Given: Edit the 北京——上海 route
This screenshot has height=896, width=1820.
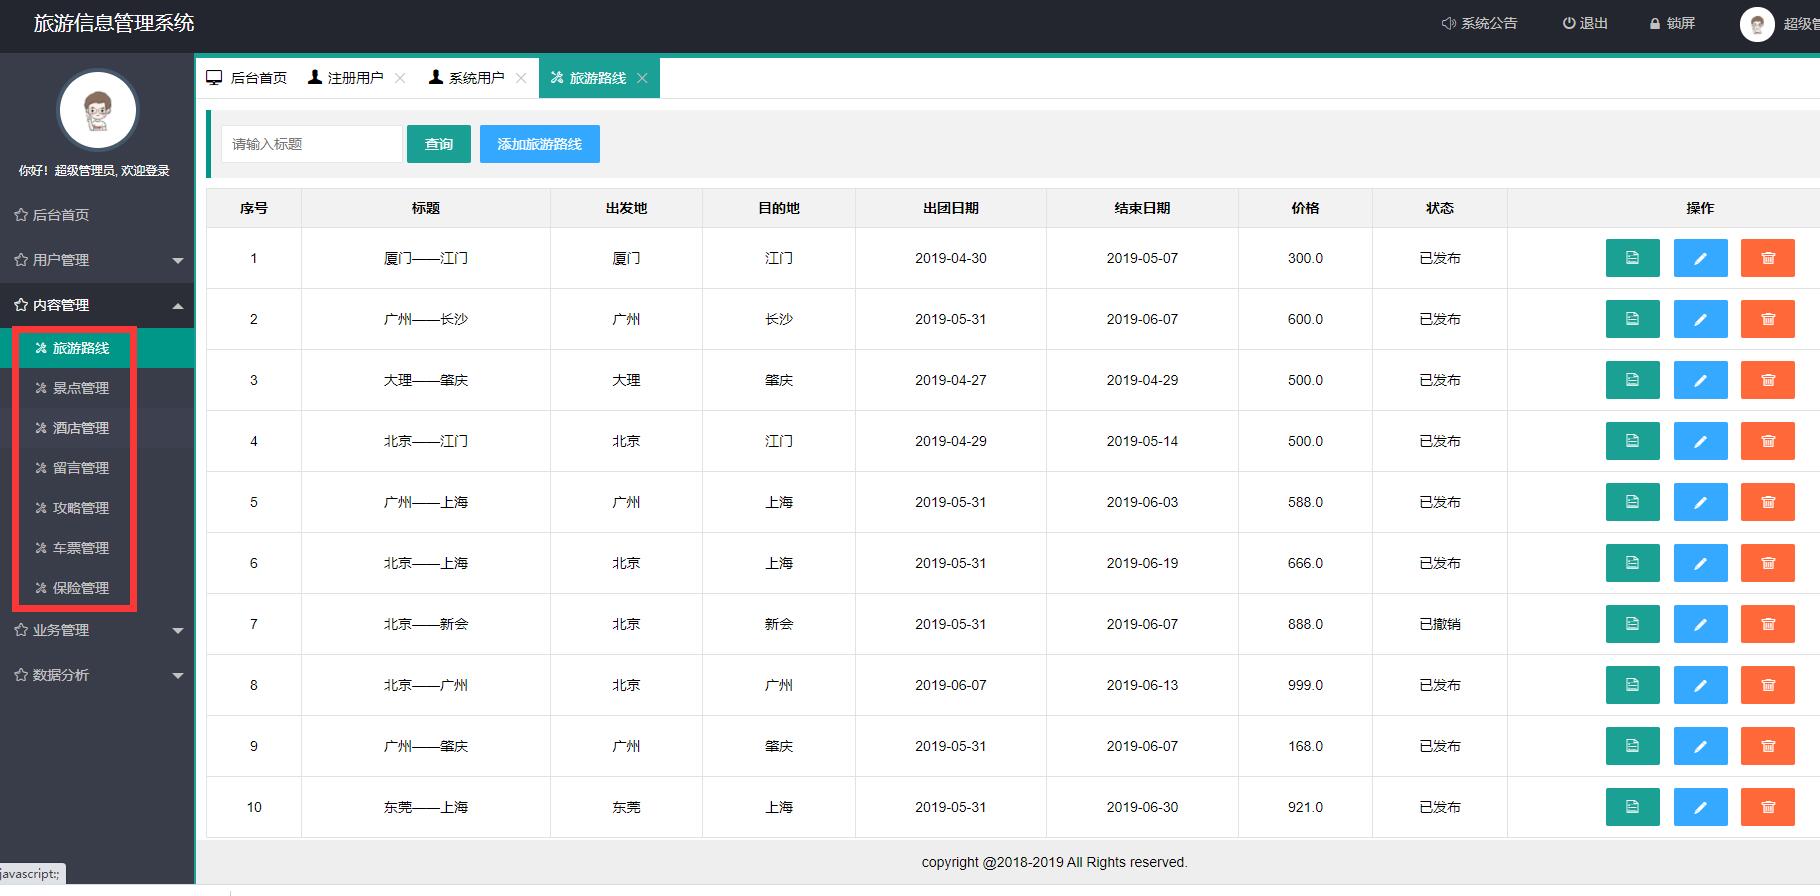Looking at the screenshot, I should pyautogui.click(x=1700, y=563).
